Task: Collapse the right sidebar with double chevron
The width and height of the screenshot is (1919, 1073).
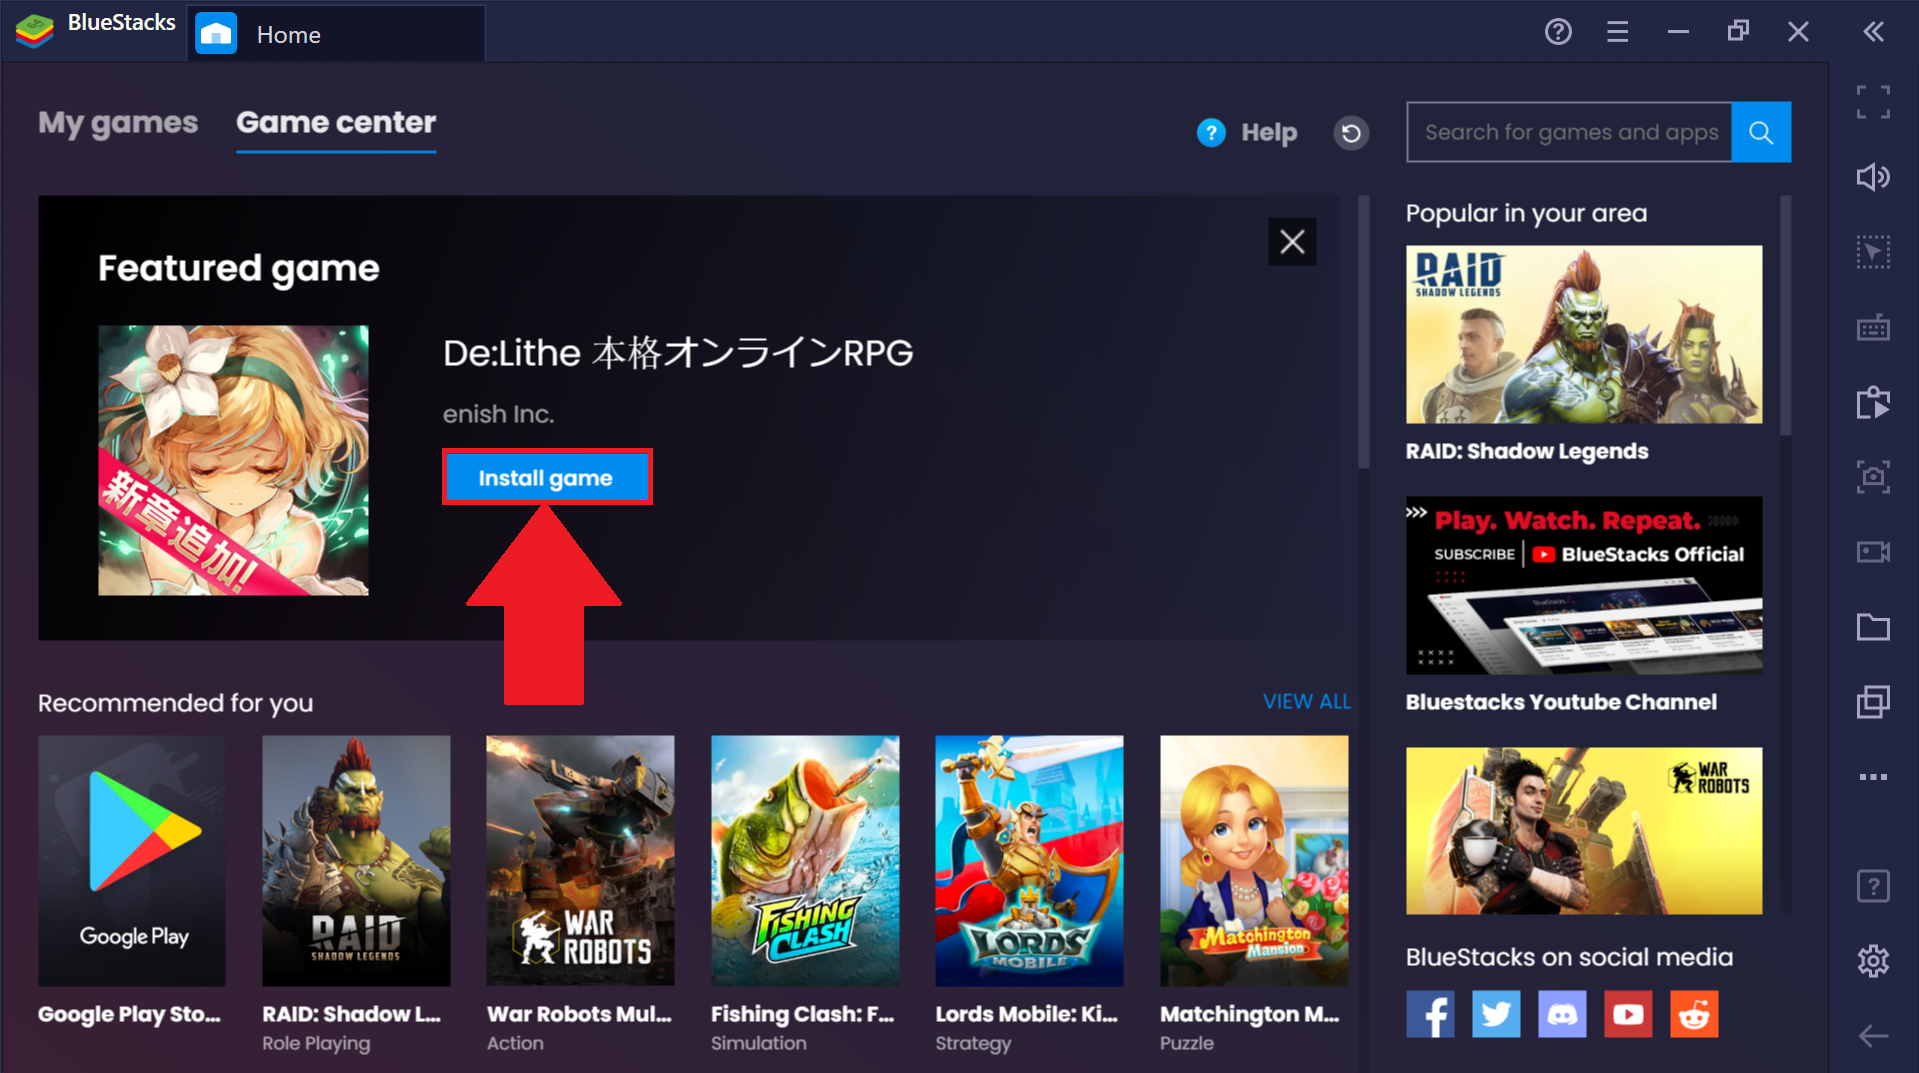Action: 1873,32
